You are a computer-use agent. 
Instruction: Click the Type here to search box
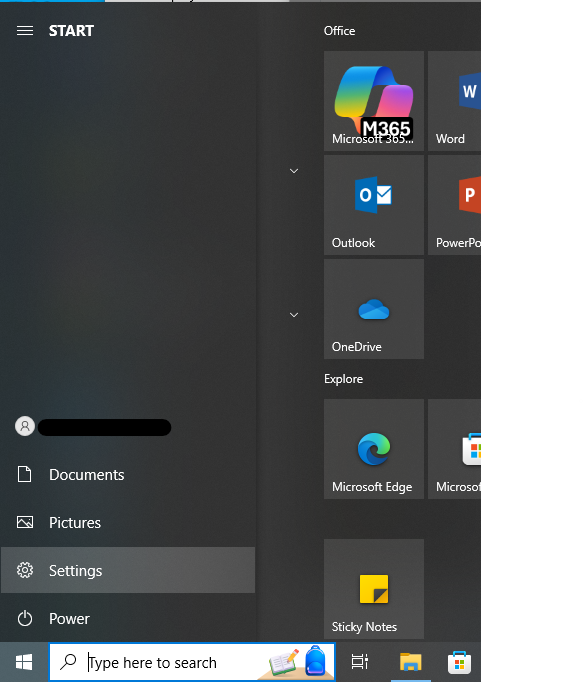coord(192,662)
